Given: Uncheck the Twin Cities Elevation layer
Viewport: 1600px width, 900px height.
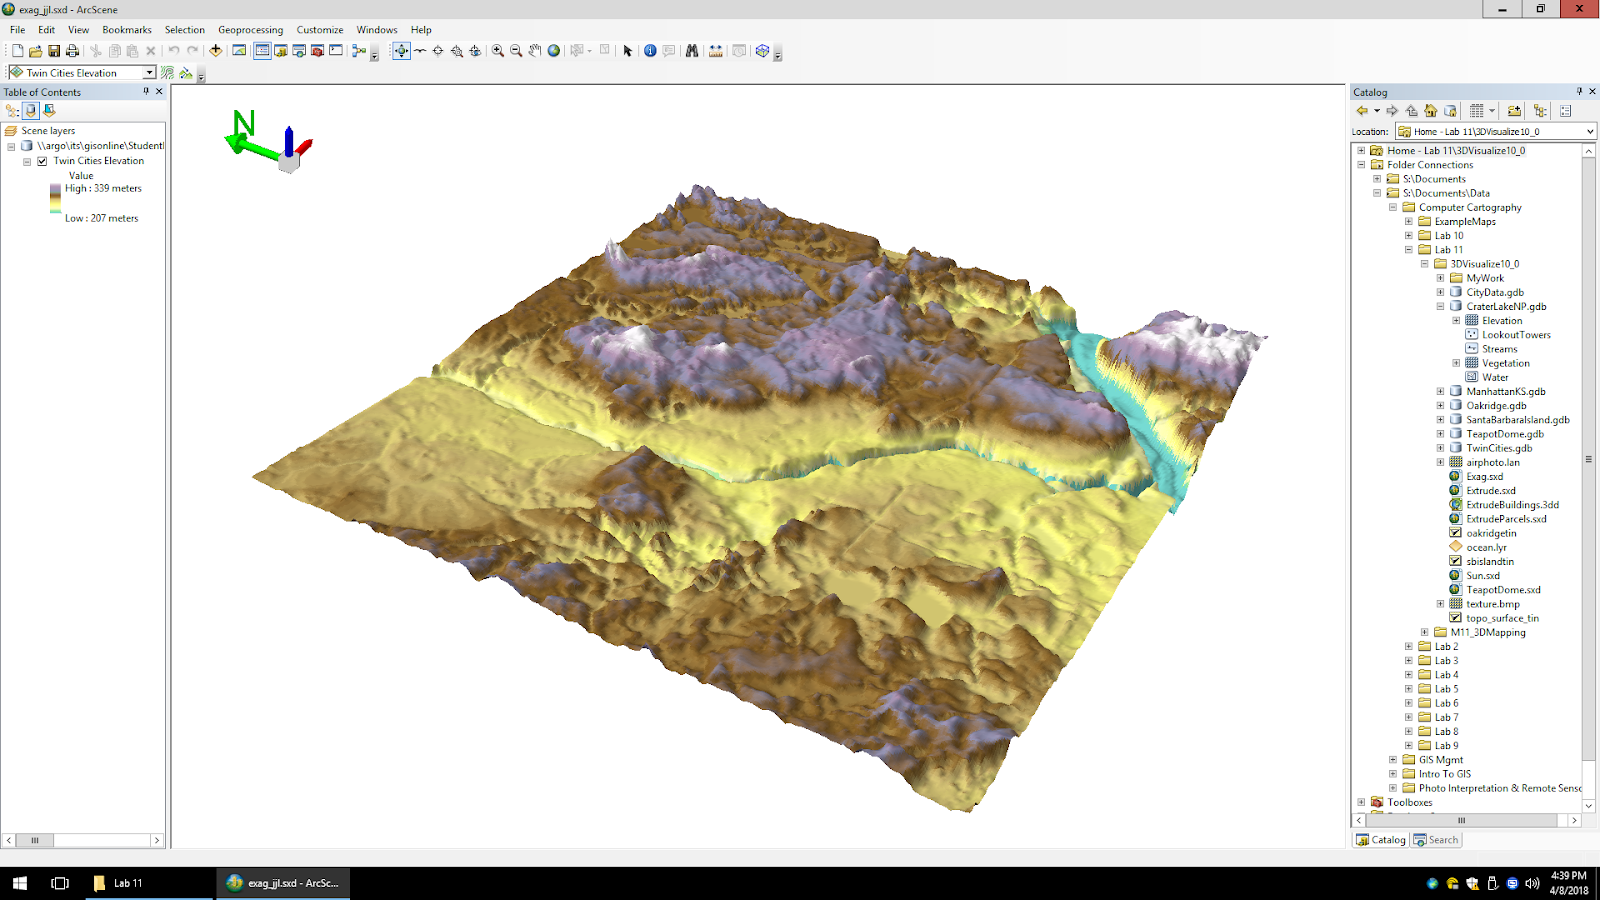Looking at the screenshot, I should point(40,161).
